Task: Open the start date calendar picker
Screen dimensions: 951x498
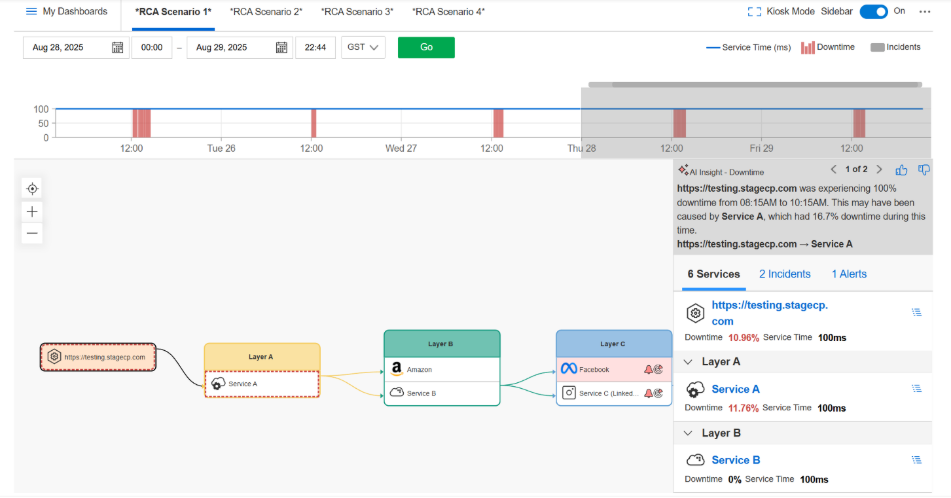Action: click(117, 47)
